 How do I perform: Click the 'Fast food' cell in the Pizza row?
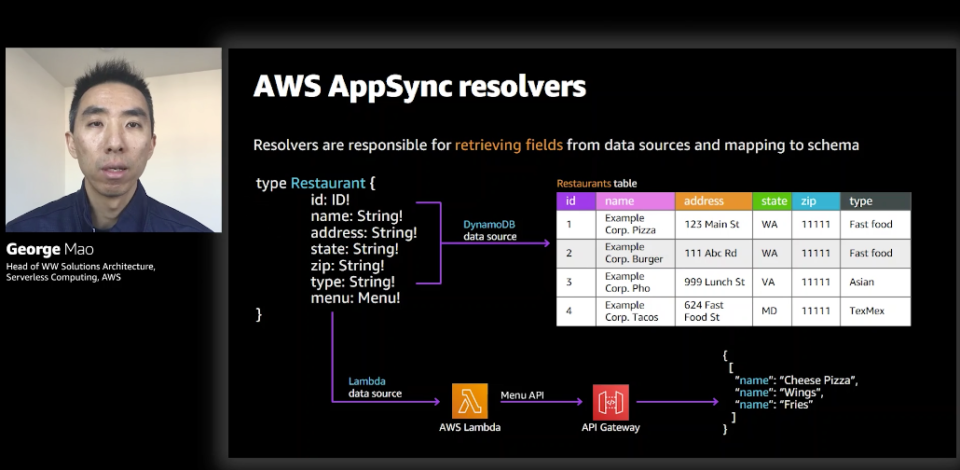[876, 224]
